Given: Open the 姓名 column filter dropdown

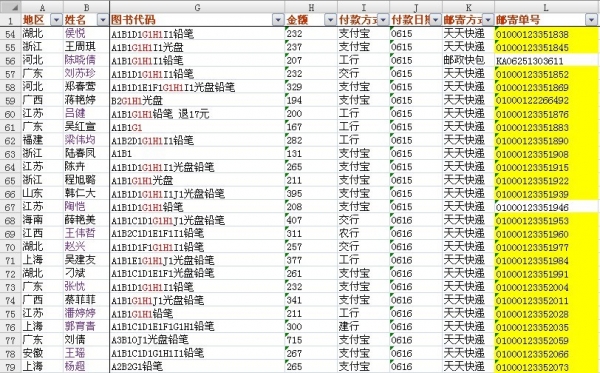Looking at the screenshot, I should click(103, 20).
